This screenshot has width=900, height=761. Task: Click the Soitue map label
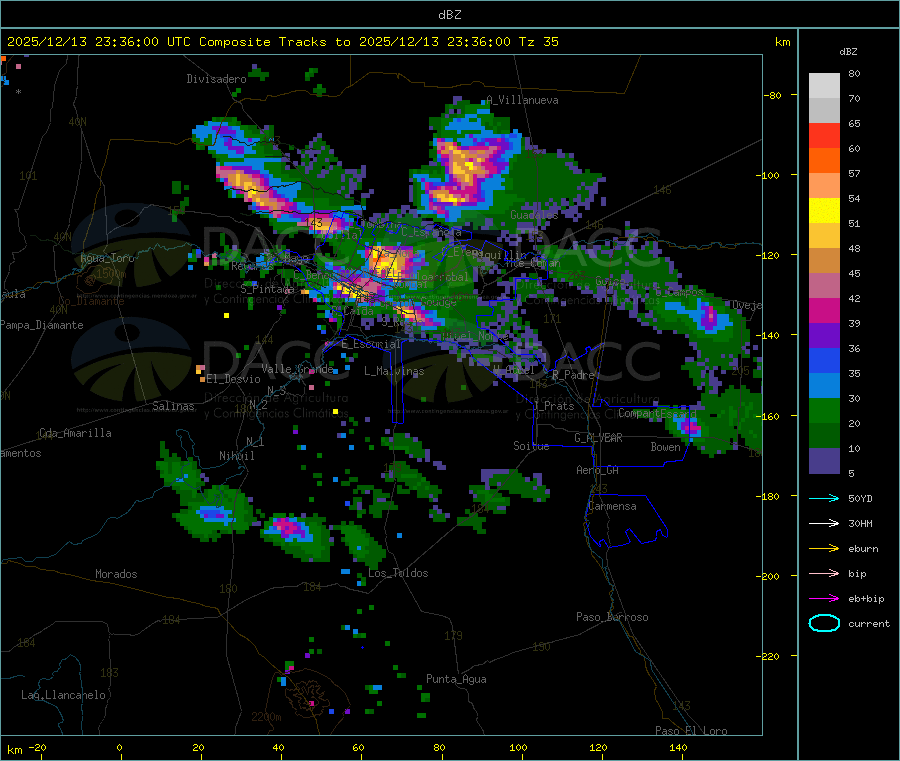(531, 446)
